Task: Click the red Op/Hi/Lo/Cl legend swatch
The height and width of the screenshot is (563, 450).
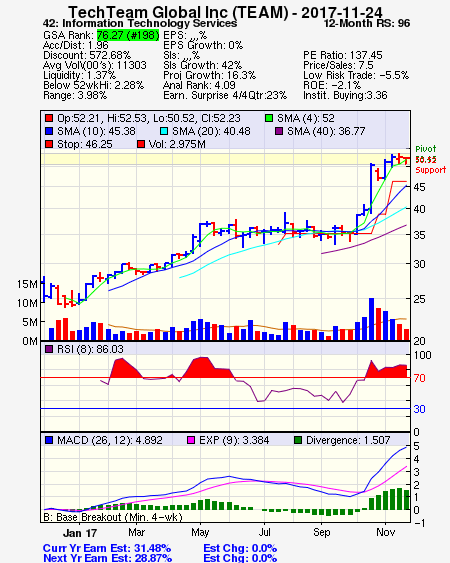Action: tap(49, 118)
